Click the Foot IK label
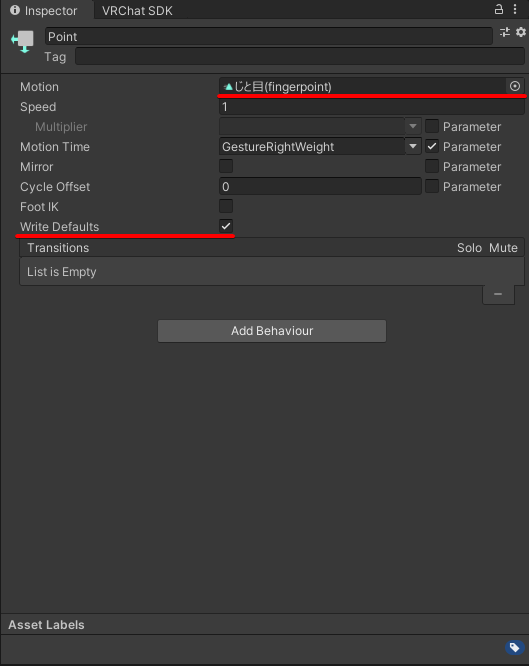Image resolution: width=529 pixels, height=666 pixels. click(x=39, y=206)
